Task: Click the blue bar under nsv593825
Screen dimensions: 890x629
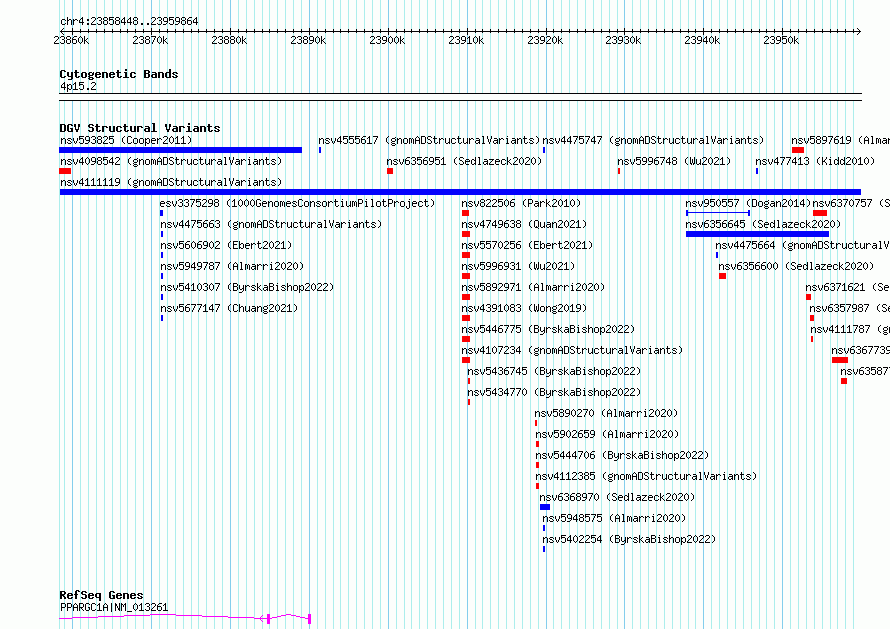Action: coord(180,150)
